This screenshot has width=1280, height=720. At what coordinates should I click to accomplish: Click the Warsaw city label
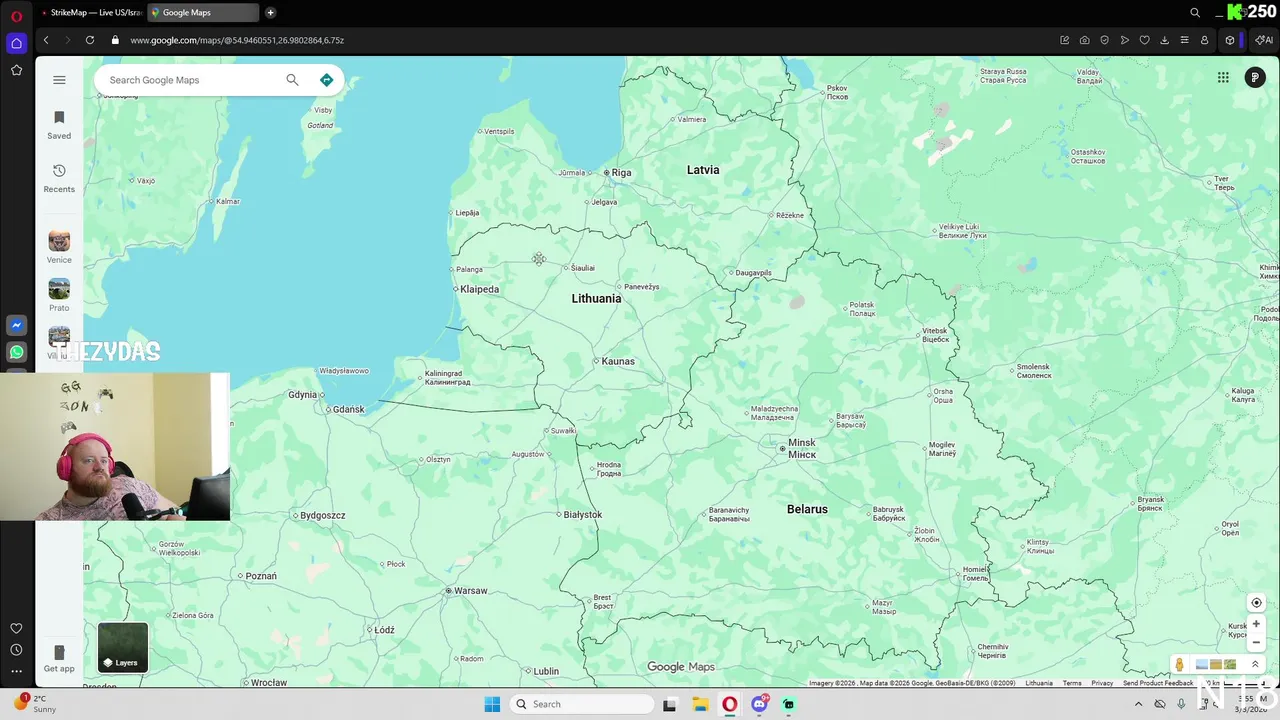tap(470, 591)
